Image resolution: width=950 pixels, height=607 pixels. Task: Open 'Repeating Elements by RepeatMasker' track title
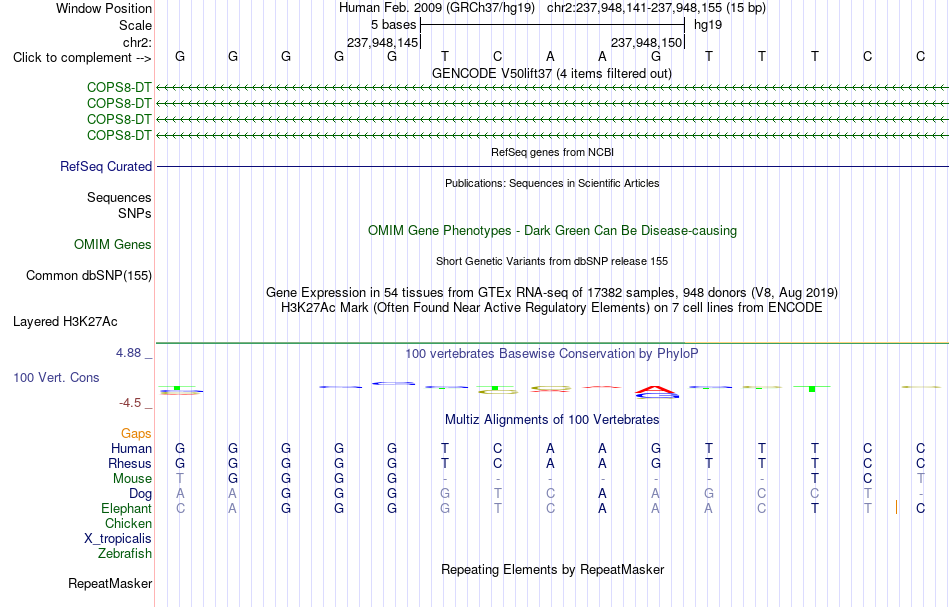pos(553,569)
